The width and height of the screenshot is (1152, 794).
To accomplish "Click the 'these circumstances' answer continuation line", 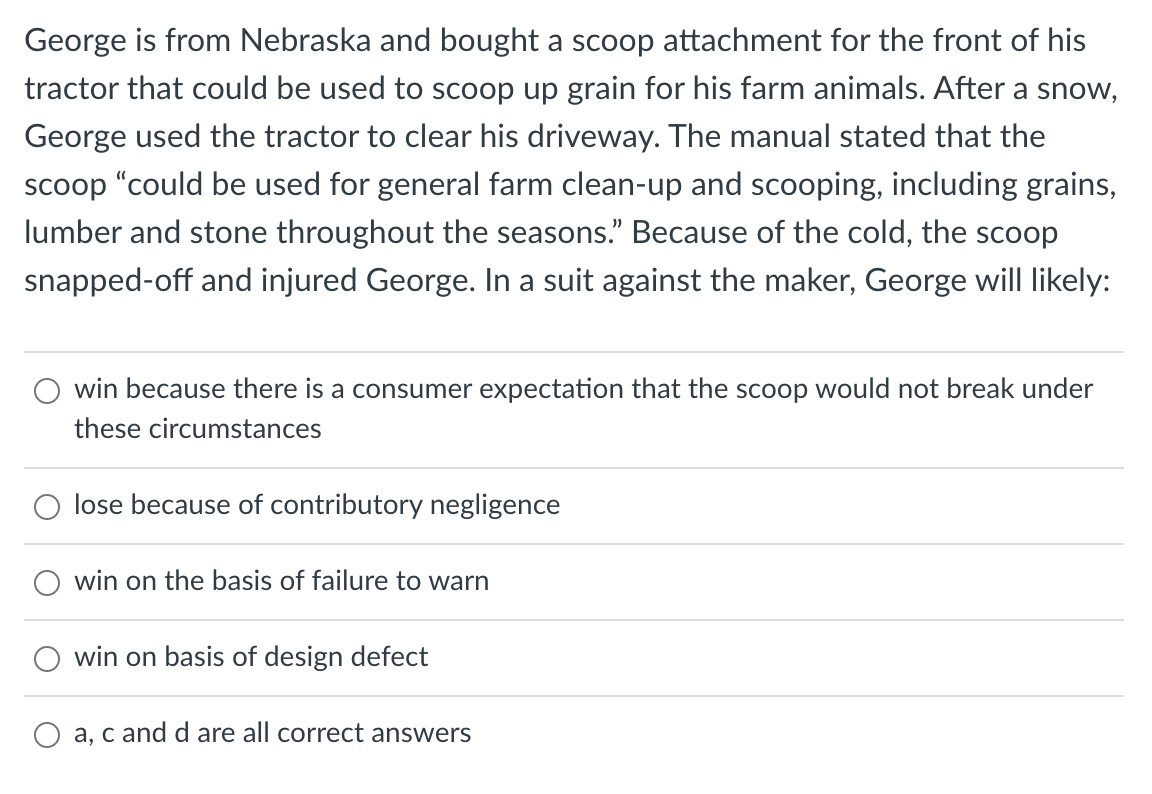I will pyautogui.click(x=198, y=429).
